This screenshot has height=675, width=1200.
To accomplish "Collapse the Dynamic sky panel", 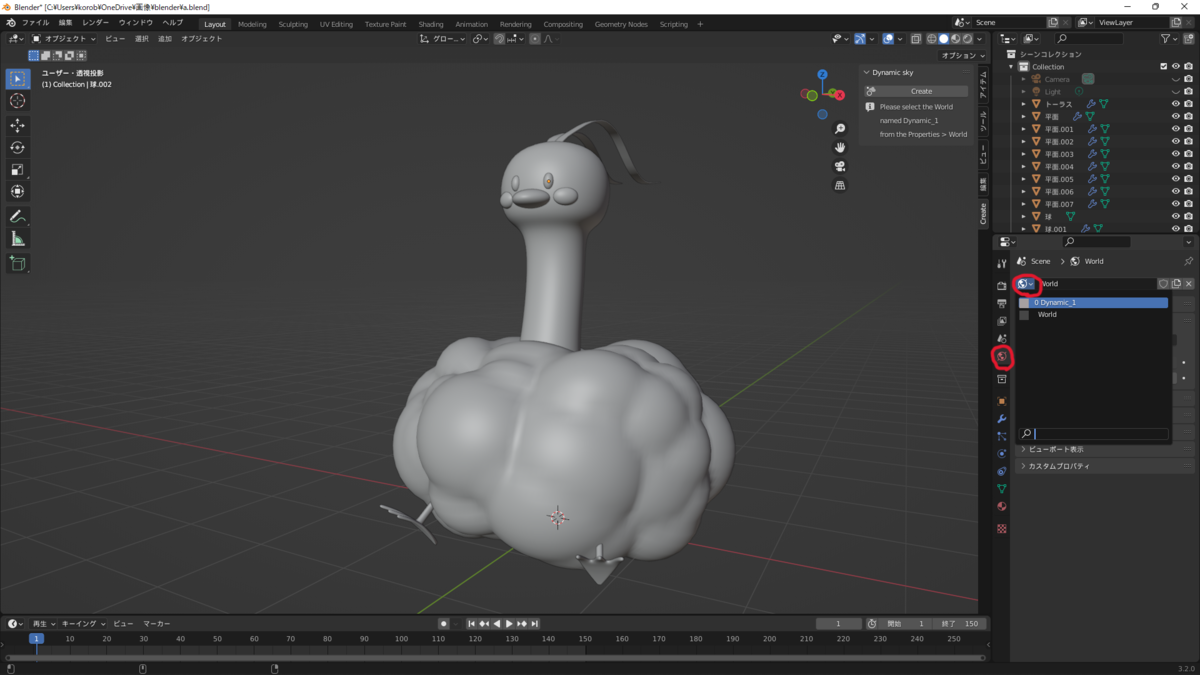I will [x=866, y=72].
